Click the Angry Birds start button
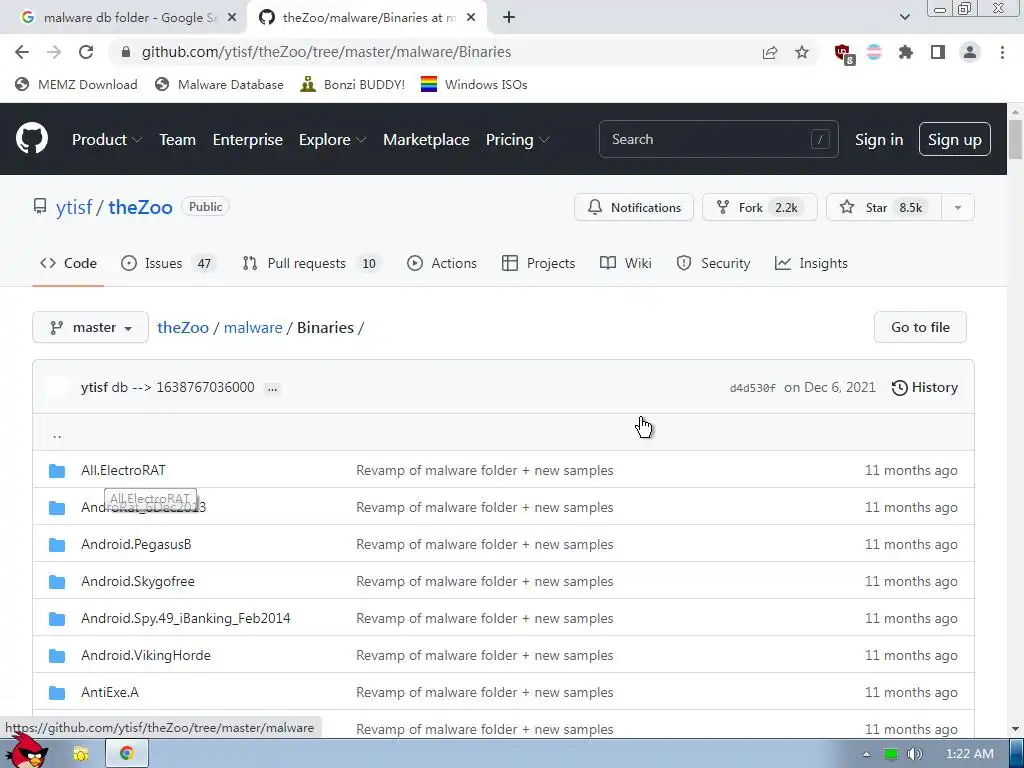Image resolution: width=1024 pixels, height=768 pixels. [26, 750]
